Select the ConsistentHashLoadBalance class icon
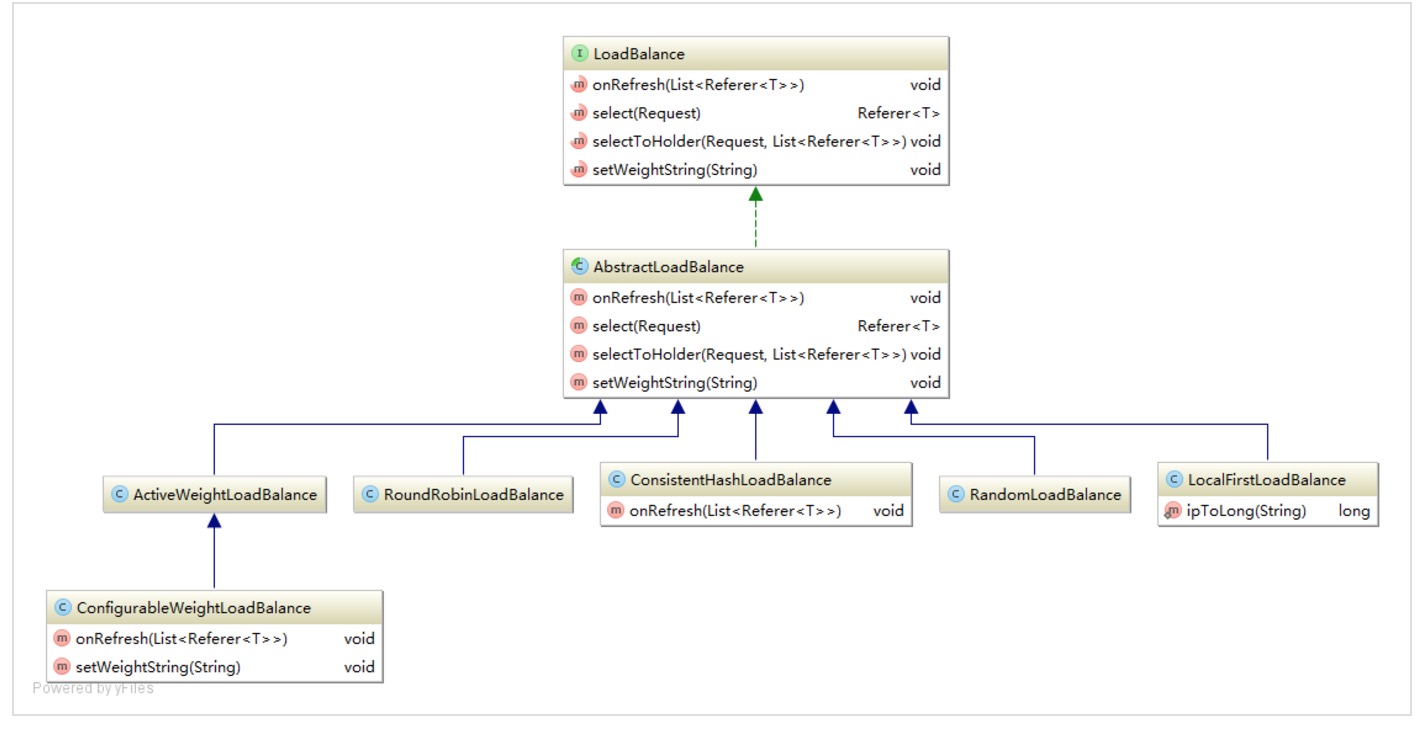 [x=616, y=480]
